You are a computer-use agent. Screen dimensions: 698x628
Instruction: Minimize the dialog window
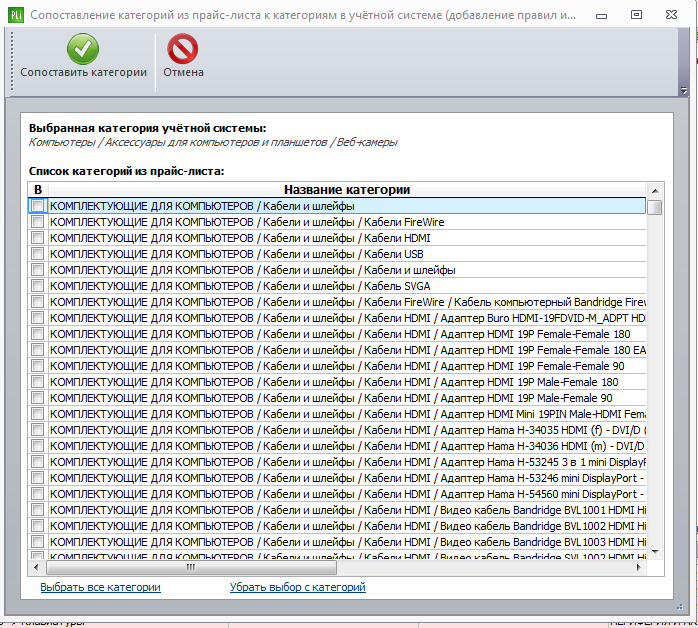tap(601, 16)
